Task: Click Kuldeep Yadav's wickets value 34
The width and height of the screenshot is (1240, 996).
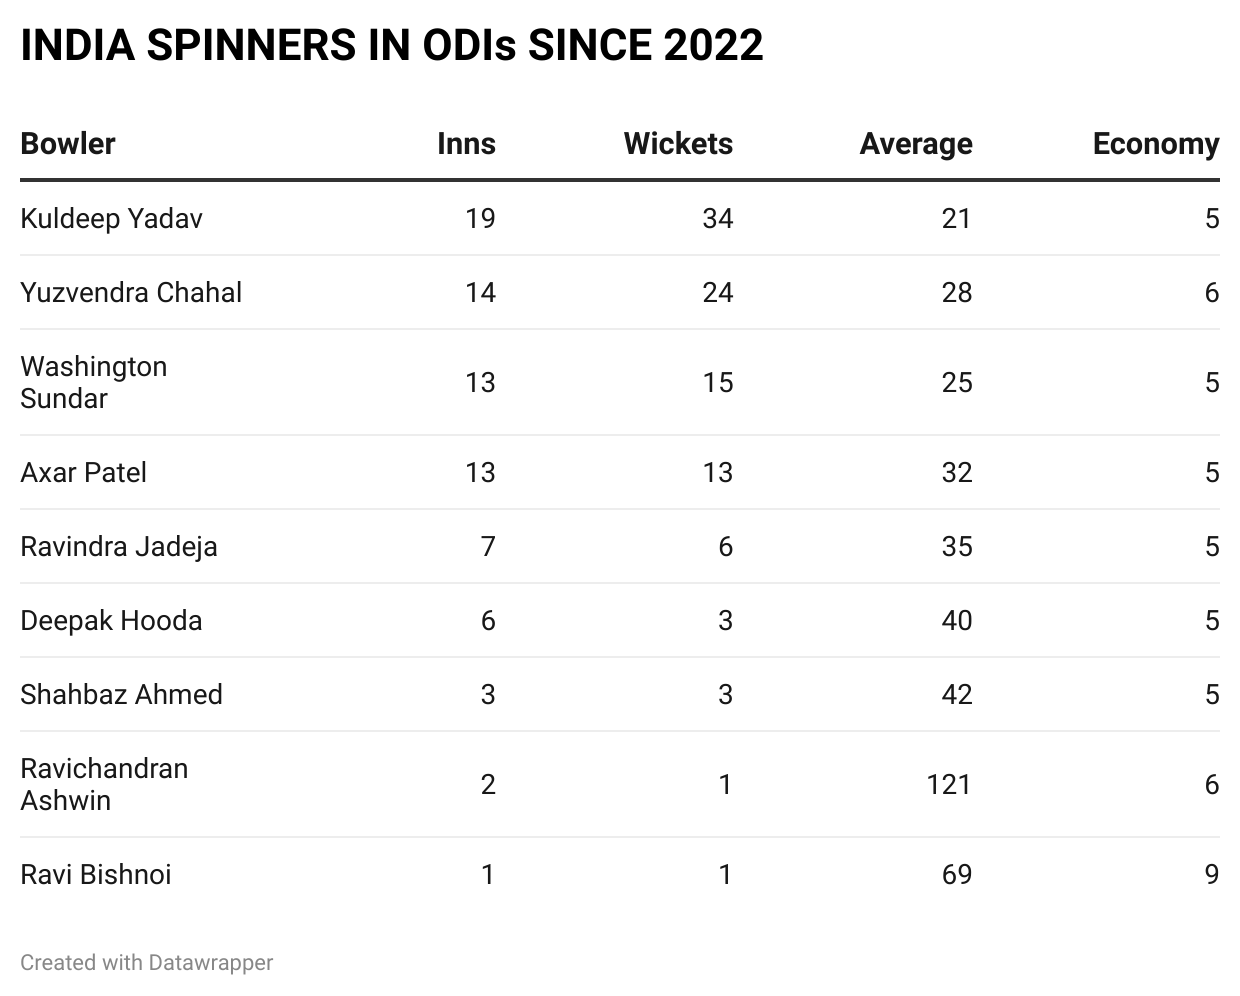Action: pyautogui.click(x=718, y=218)
